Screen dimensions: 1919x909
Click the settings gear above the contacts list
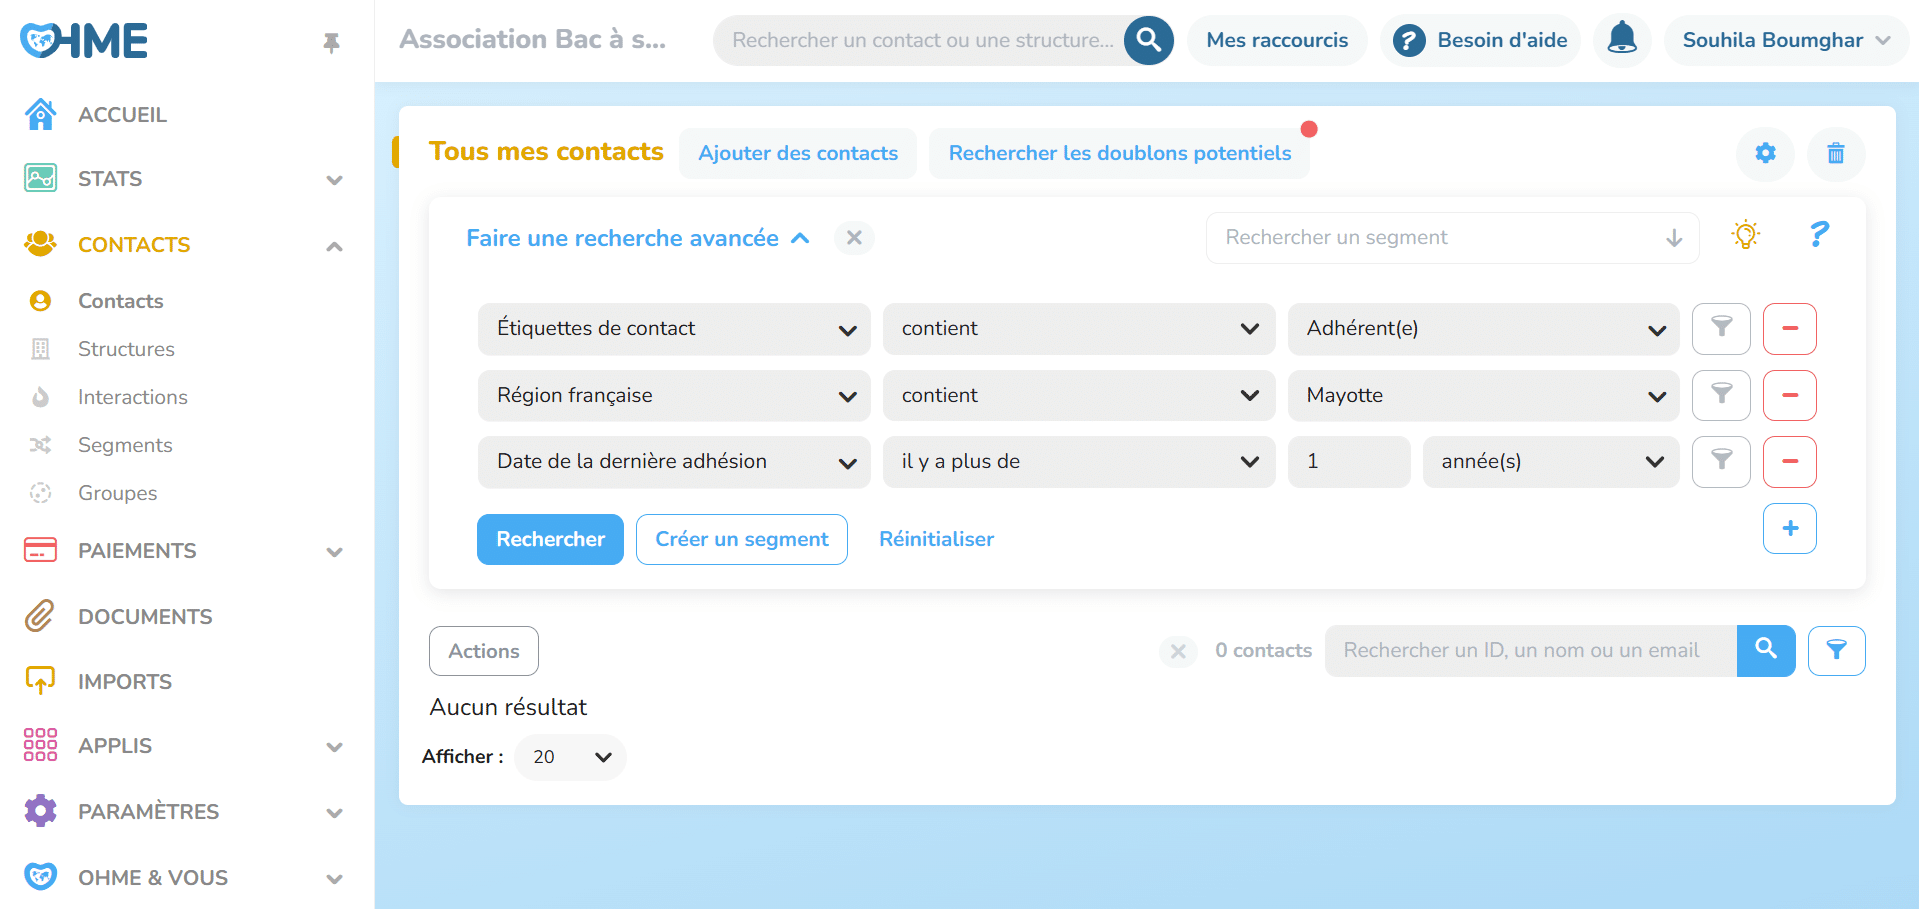point(1764,153)
